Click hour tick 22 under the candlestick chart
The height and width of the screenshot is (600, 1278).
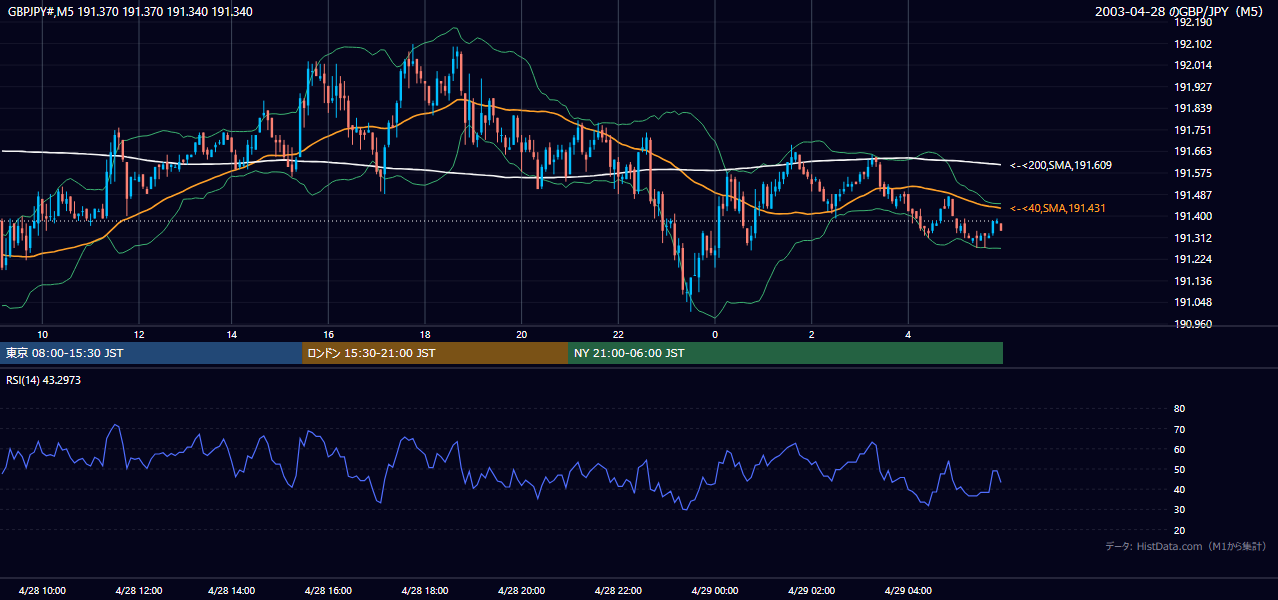tap(618, 334)
